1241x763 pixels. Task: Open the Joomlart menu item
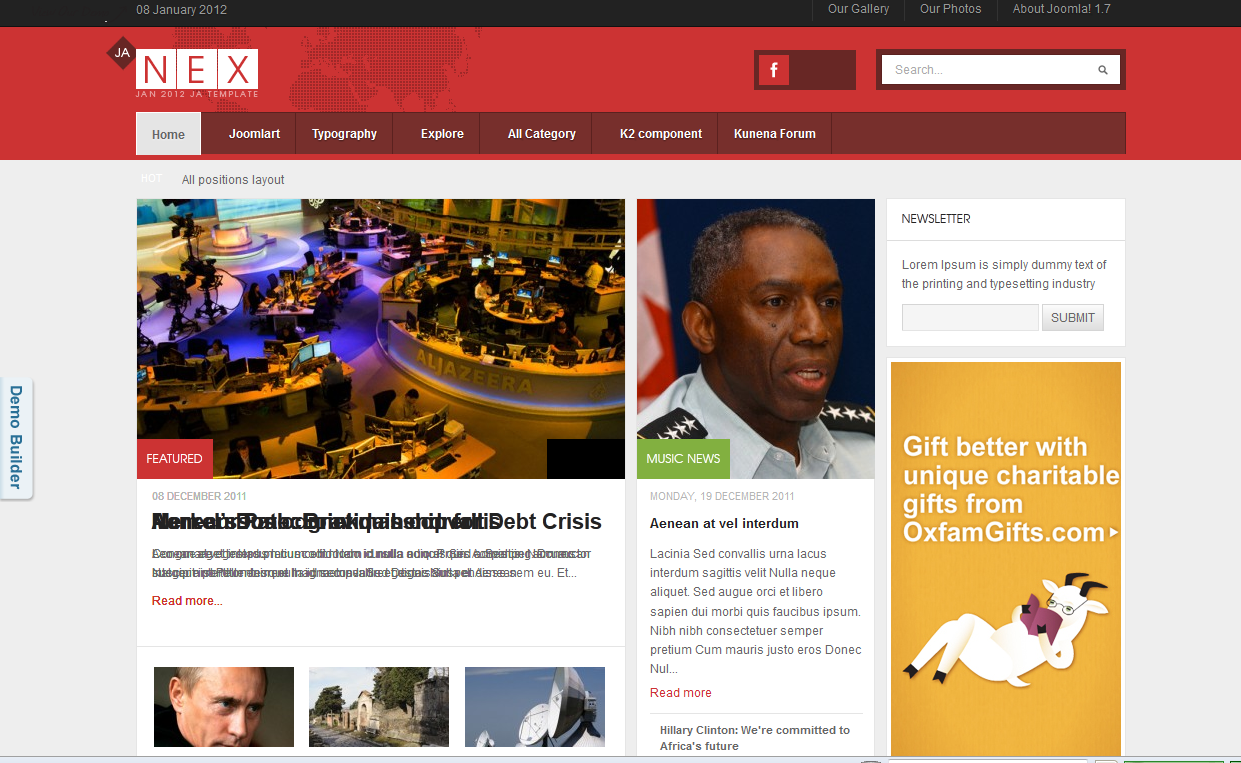pos(254,134)
